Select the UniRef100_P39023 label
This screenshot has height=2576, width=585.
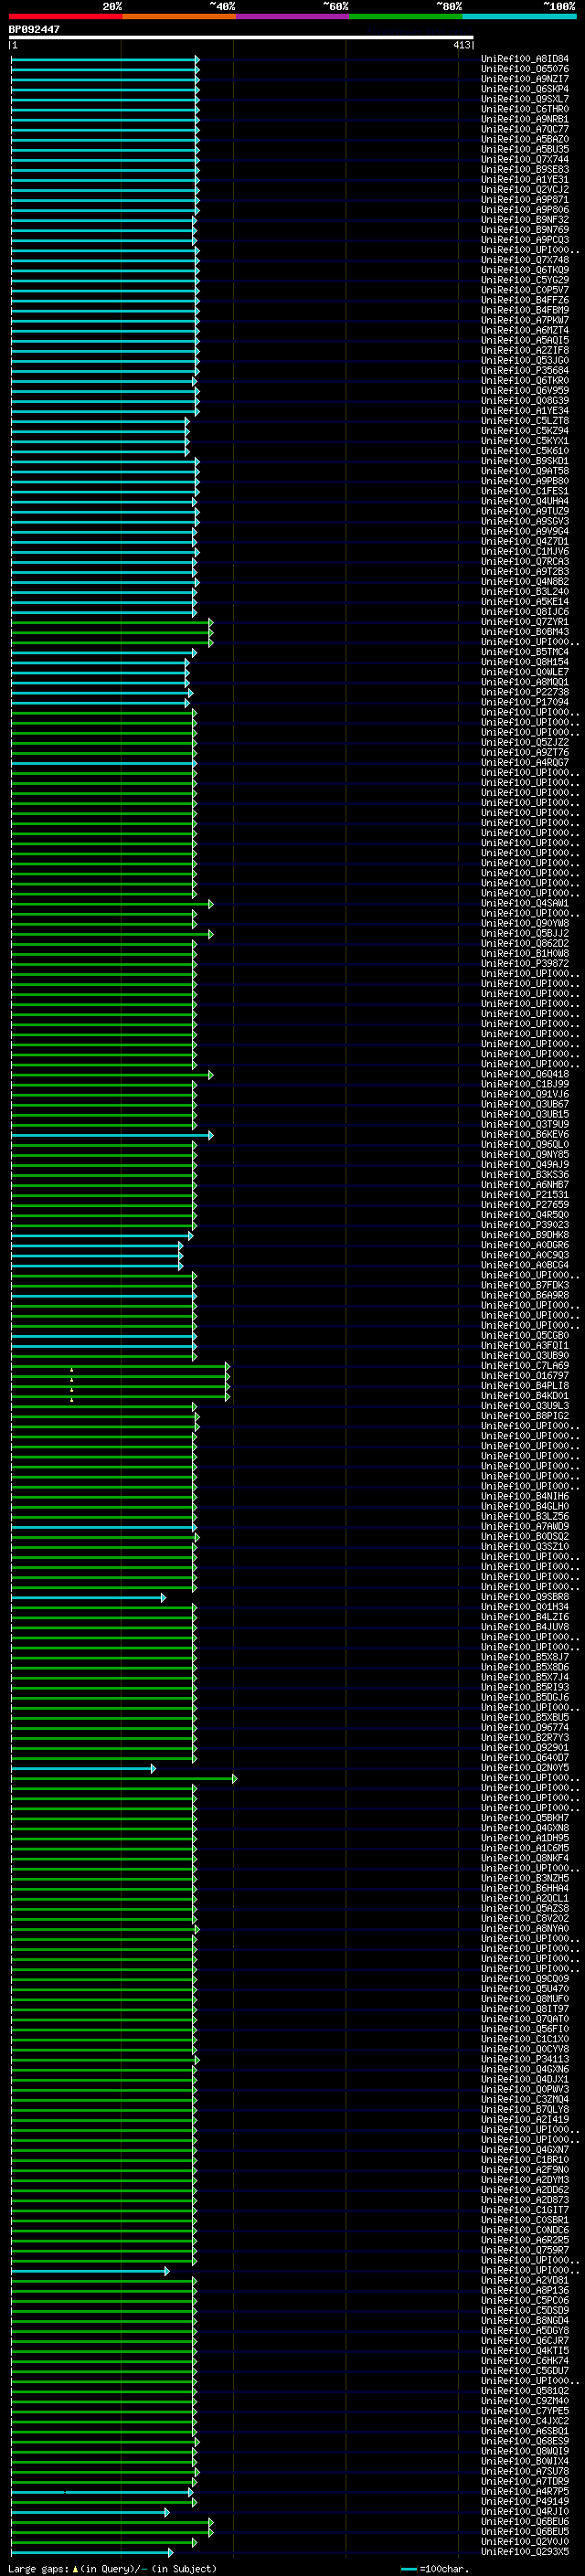click(x=525, y=1225)
